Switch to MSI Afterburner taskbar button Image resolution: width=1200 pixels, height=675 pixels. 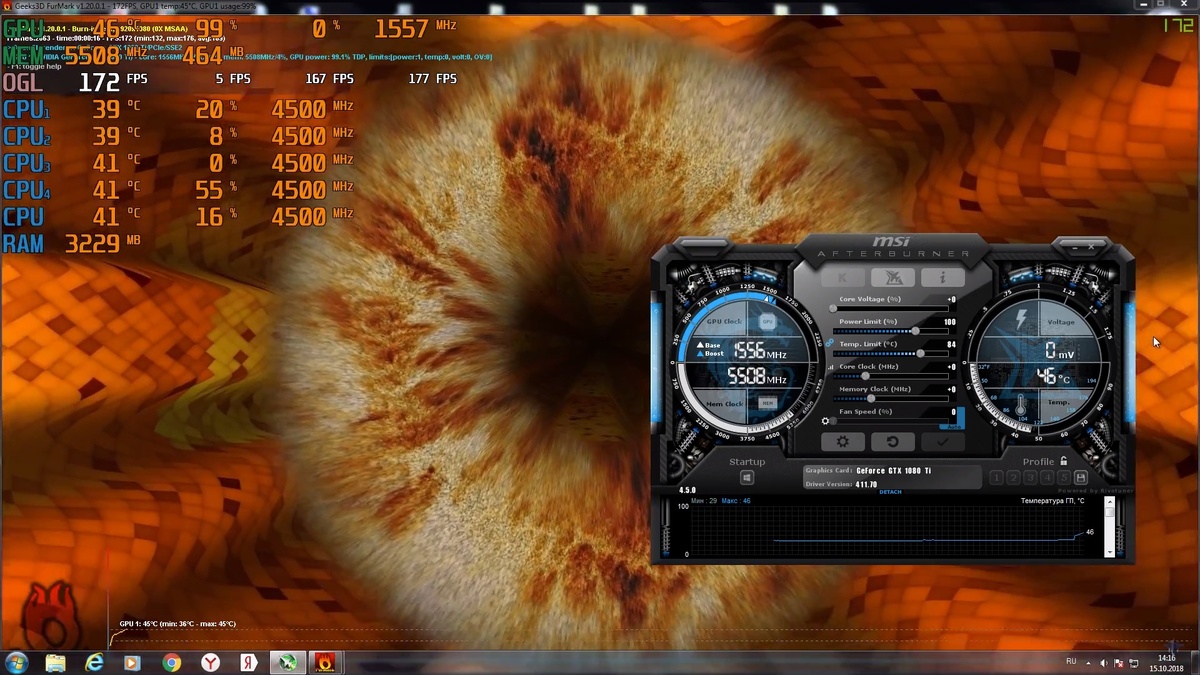point(287,662)
